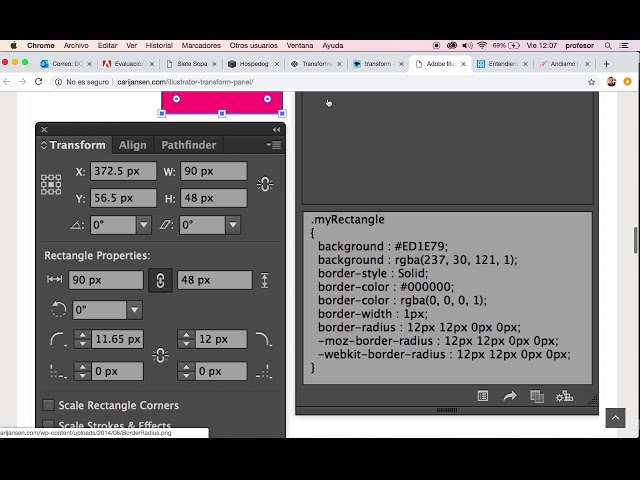Viewport: 640px width, 480px height.
Task: Switch to the Hospedog browser tab
Action: point(253,64)
